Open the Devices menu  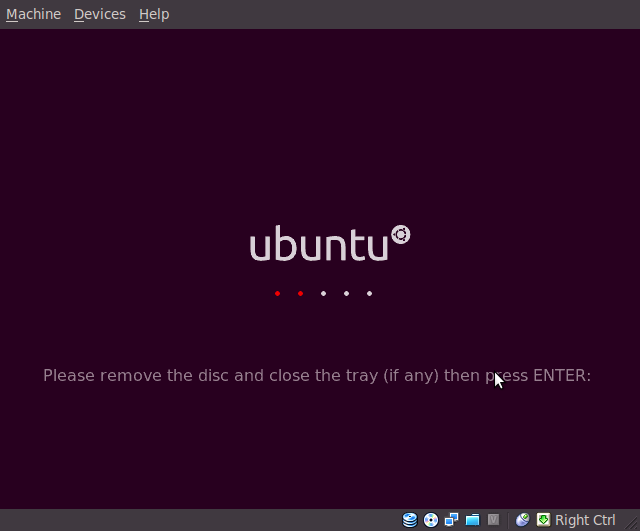100,14
